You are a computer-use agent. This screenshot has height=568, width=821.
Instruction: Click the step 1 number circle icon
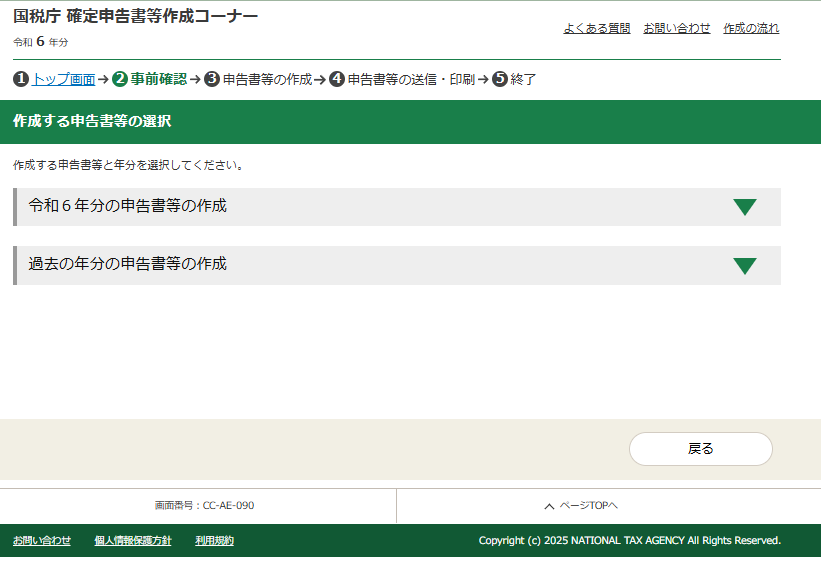(21, 79)
